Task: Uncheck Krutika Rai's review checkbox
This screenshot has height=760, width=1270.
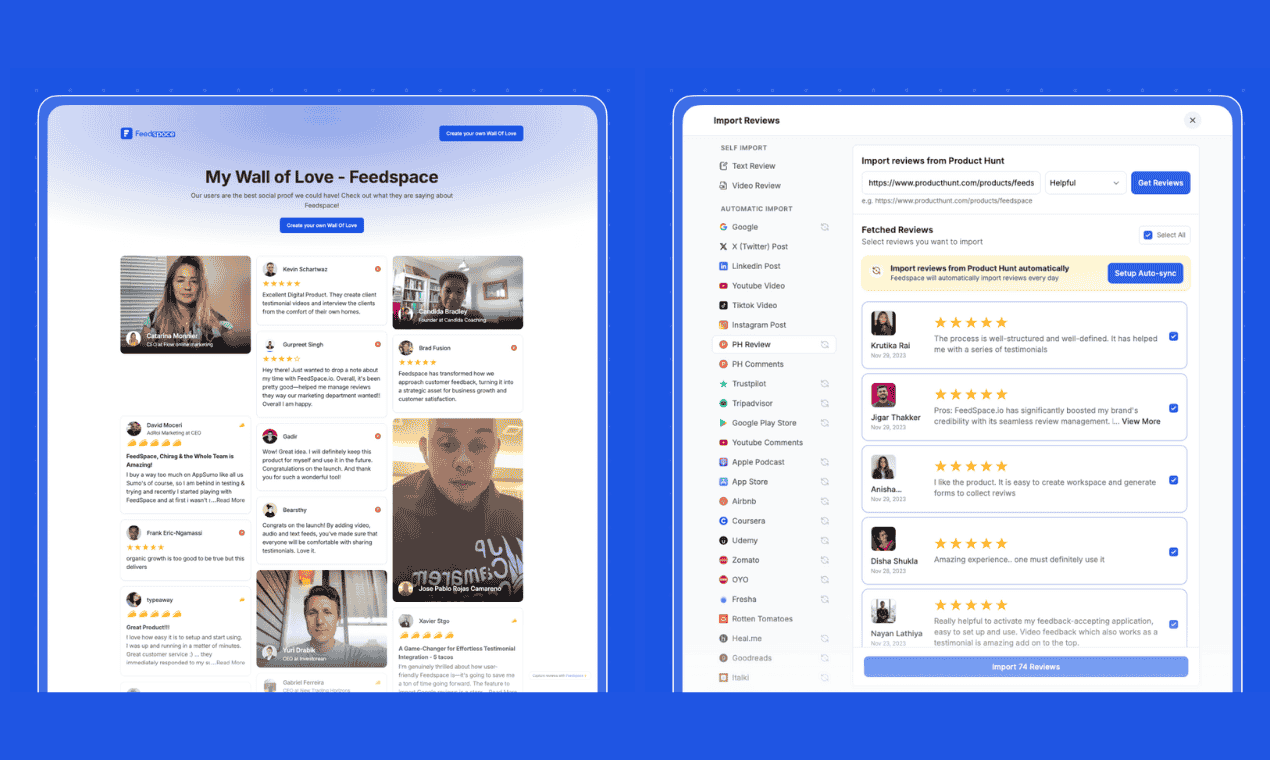Action: (1173, 336)
